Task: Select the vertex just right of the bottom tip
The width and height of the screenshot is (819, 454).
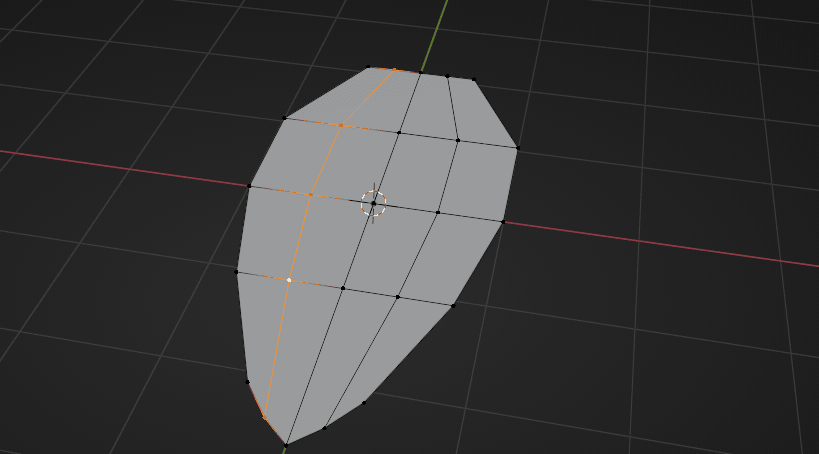Action: coord(324,428)
